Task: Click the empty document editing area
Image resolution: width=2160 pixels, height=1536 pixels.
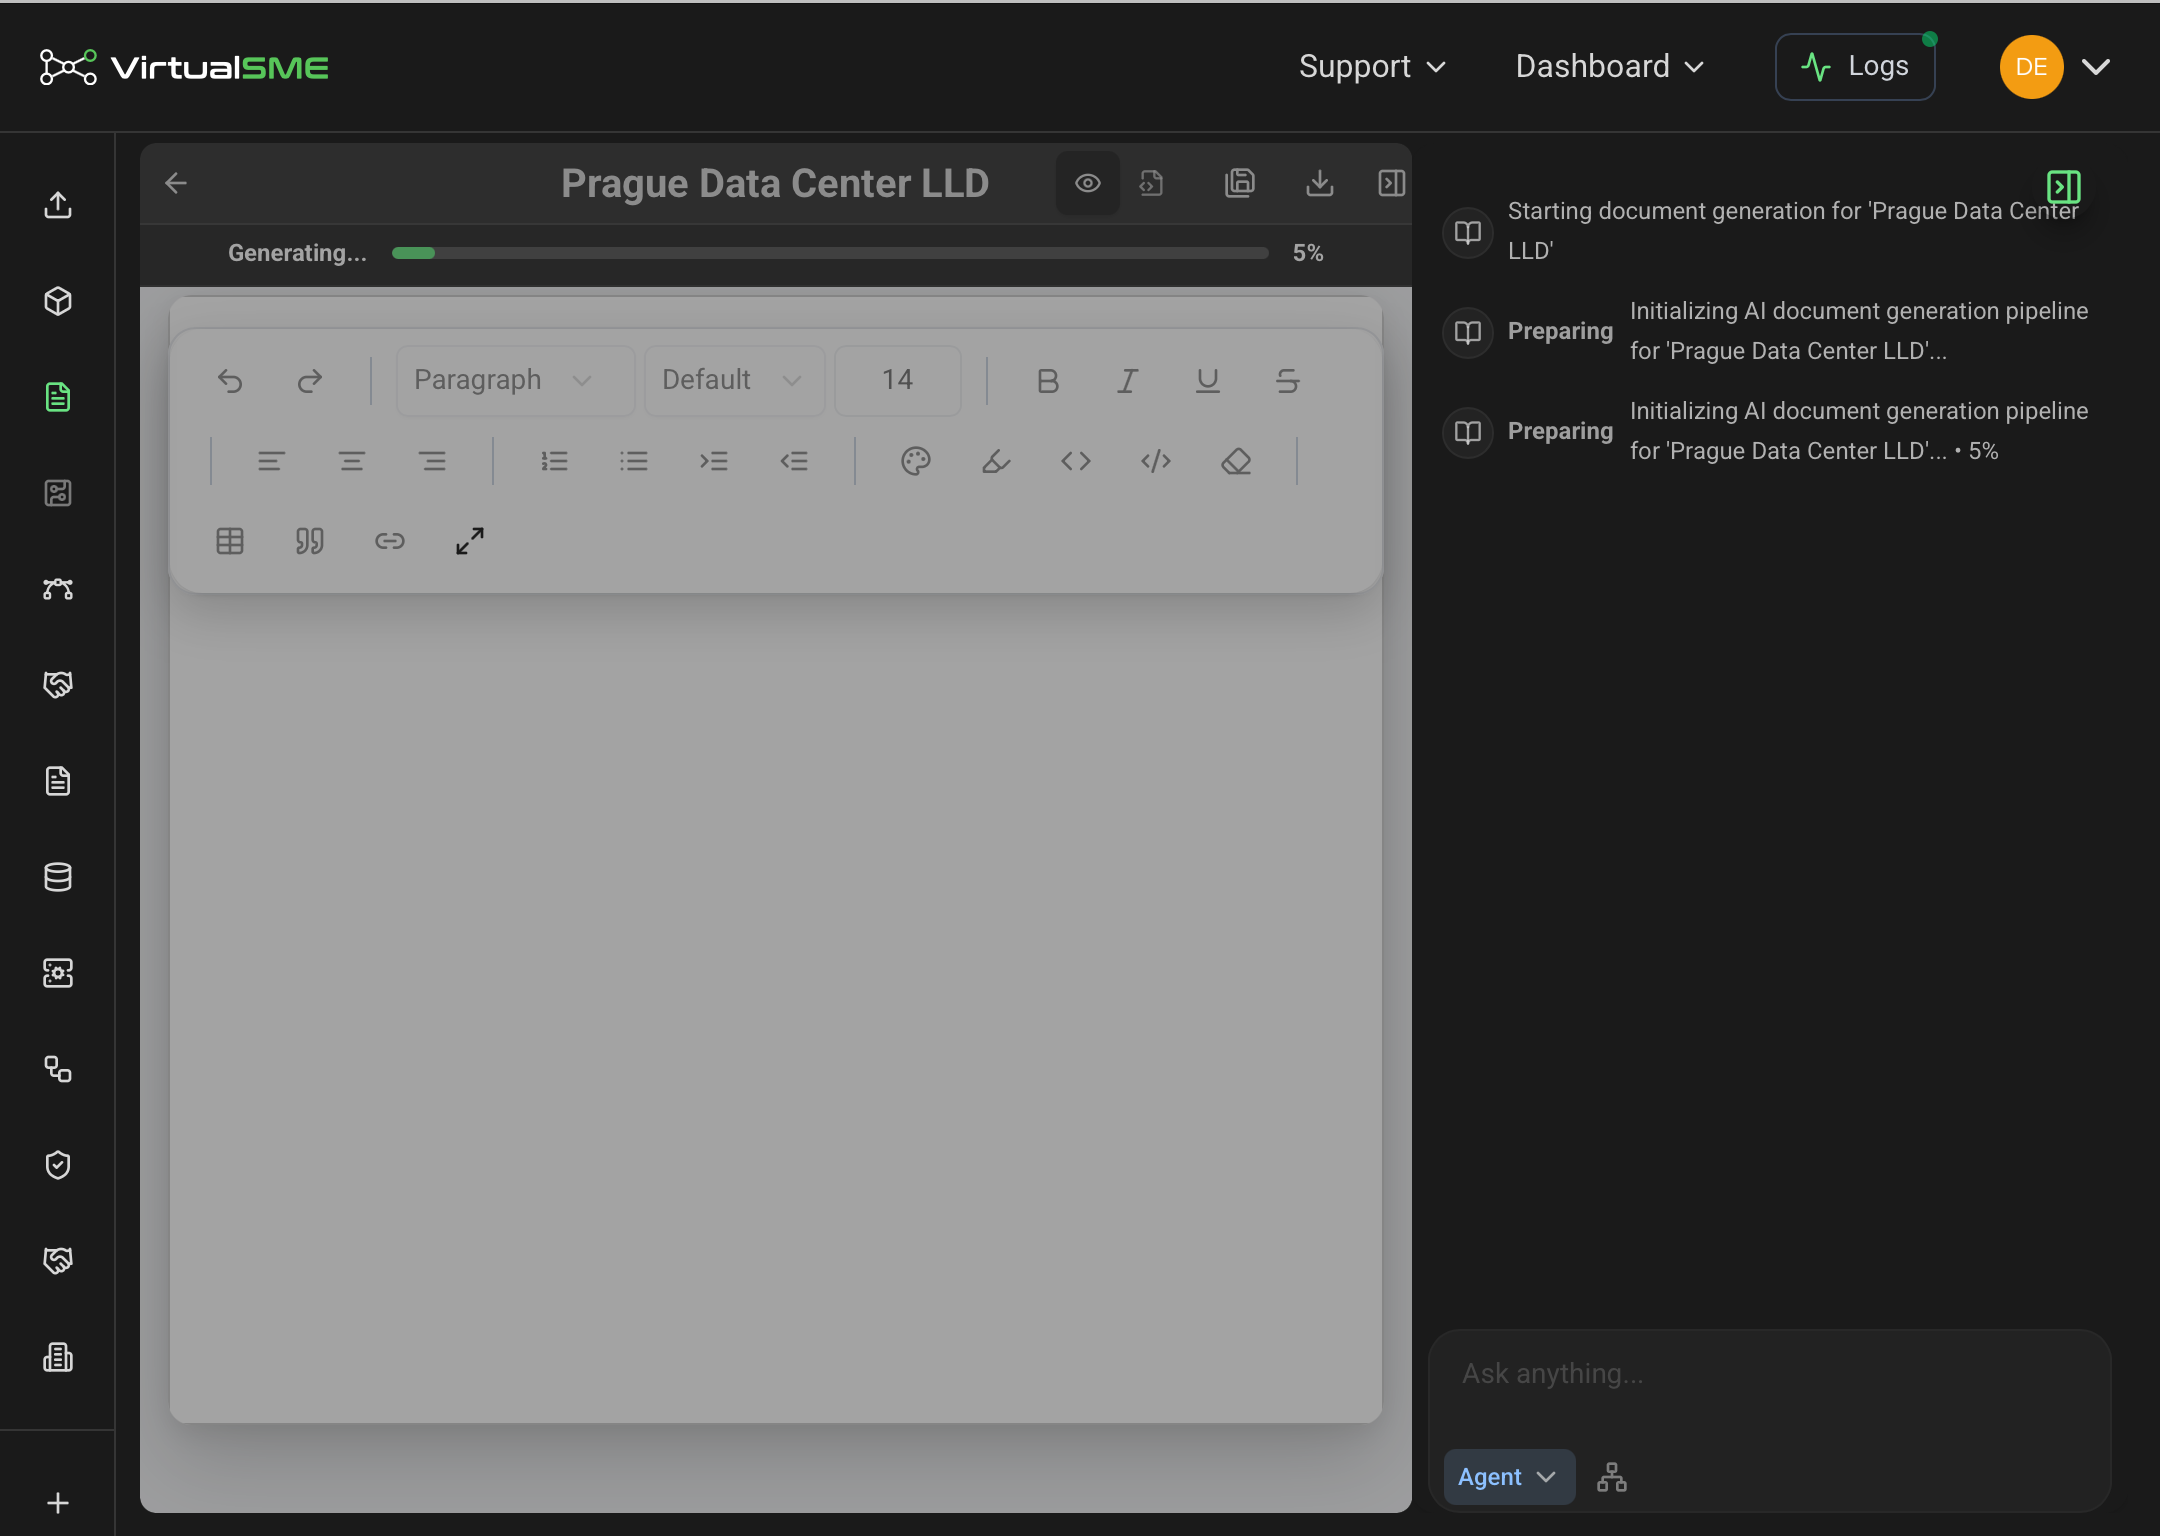Action: 776,1008
